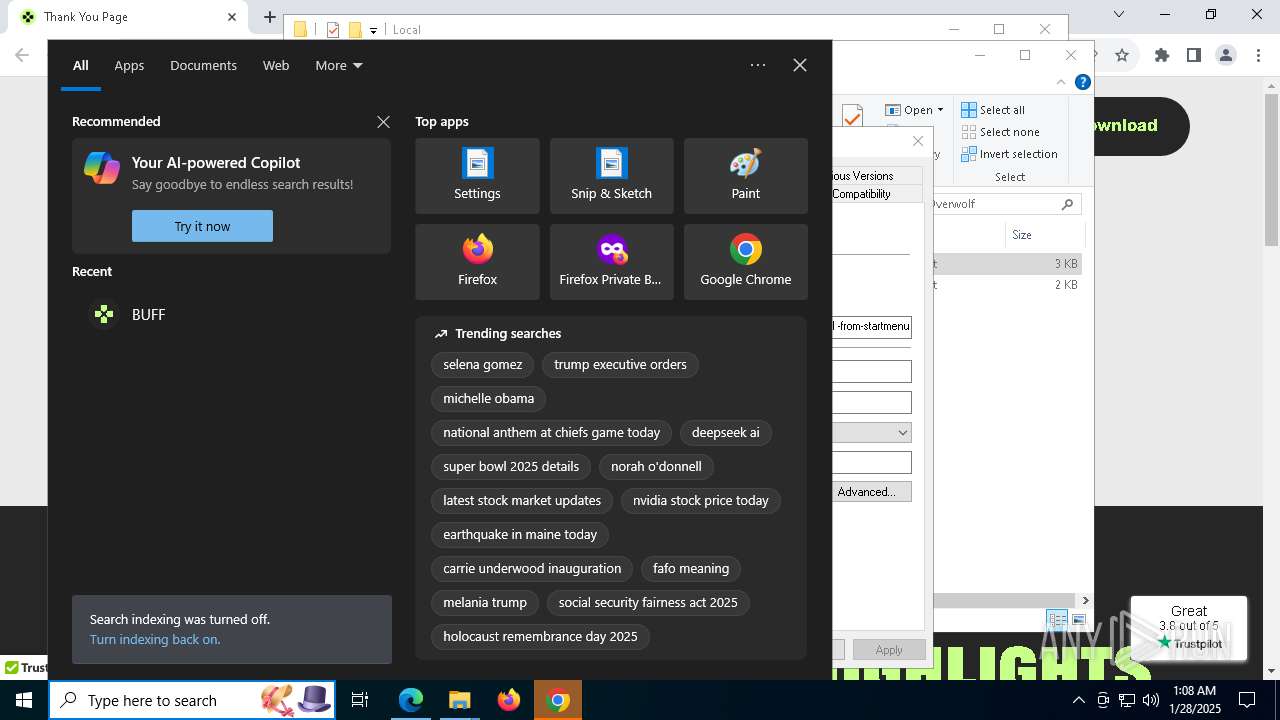Click Invert selection in Explorer ribbon

pyautogui.click(x=1009, y=154)
